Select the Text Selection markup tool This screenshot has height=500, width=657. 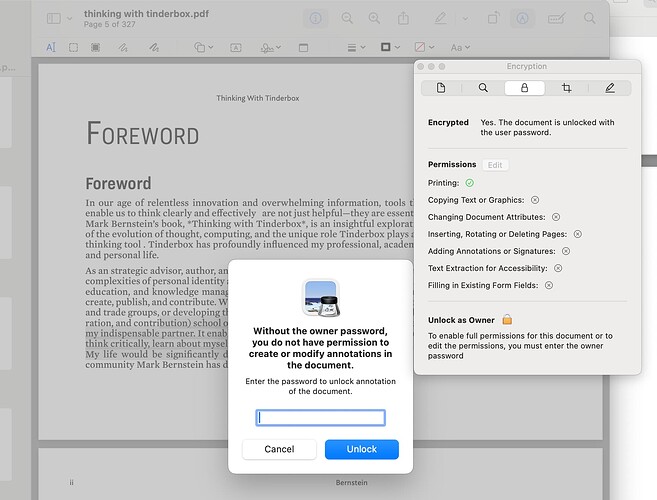tap(51, 47)
